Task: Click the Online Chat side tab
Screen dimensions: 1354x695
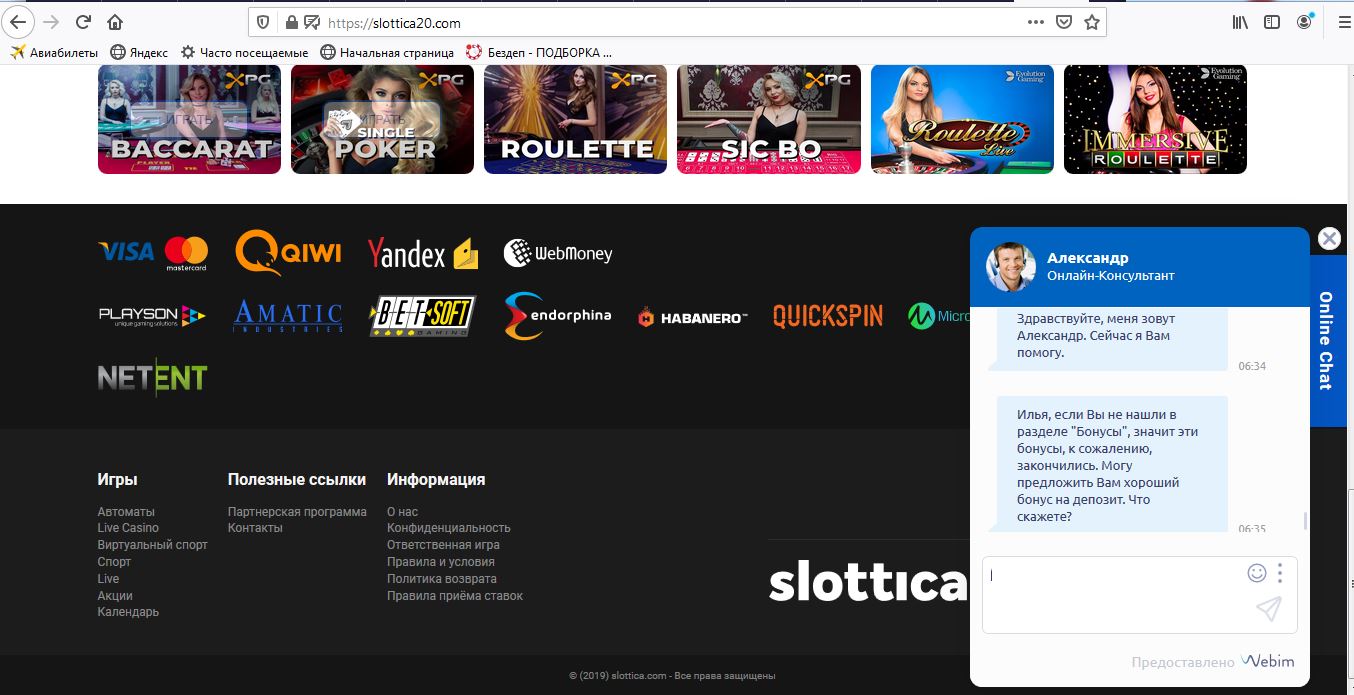Action: click(1326, 341)
